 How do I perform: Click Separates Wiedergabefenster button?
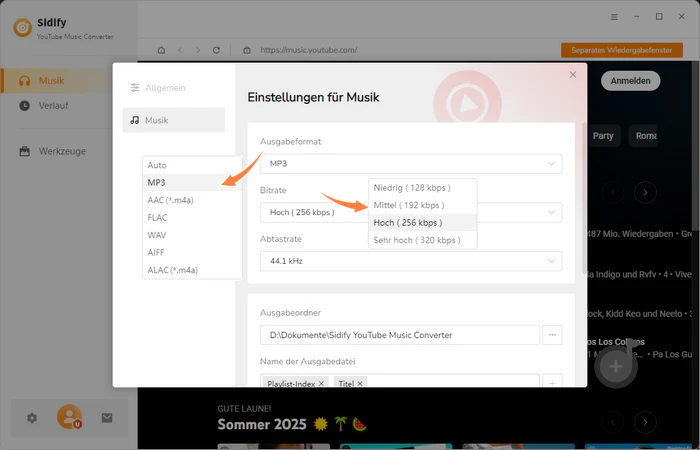[x=621, y=50]
